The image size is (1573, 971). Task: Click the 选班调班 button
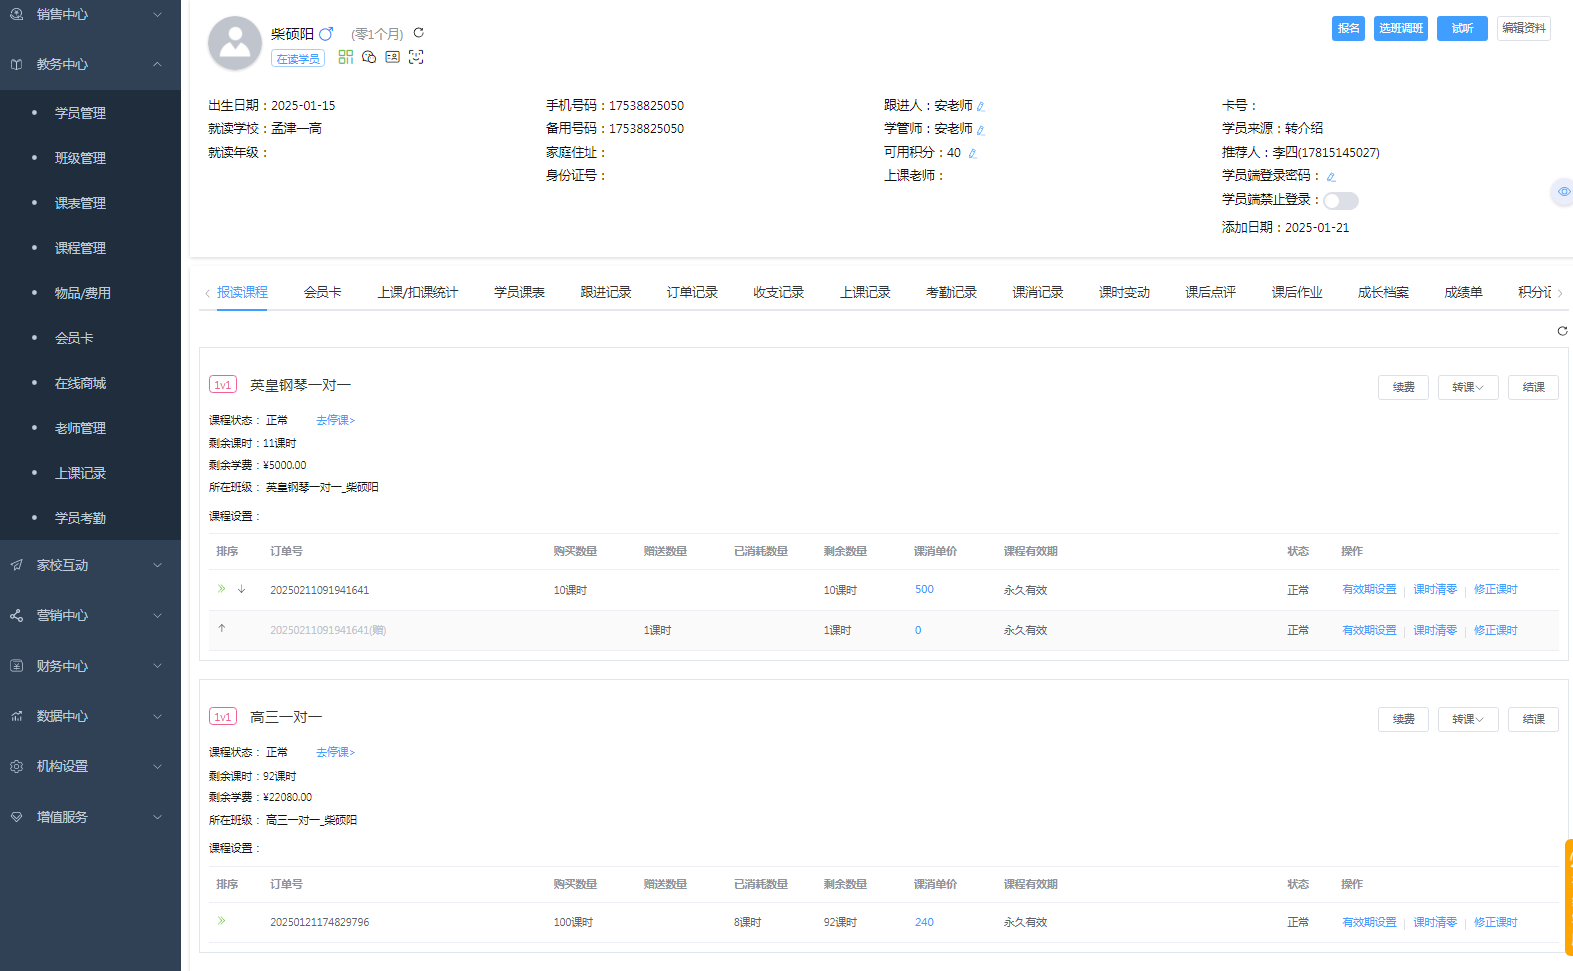[1401, 29]
